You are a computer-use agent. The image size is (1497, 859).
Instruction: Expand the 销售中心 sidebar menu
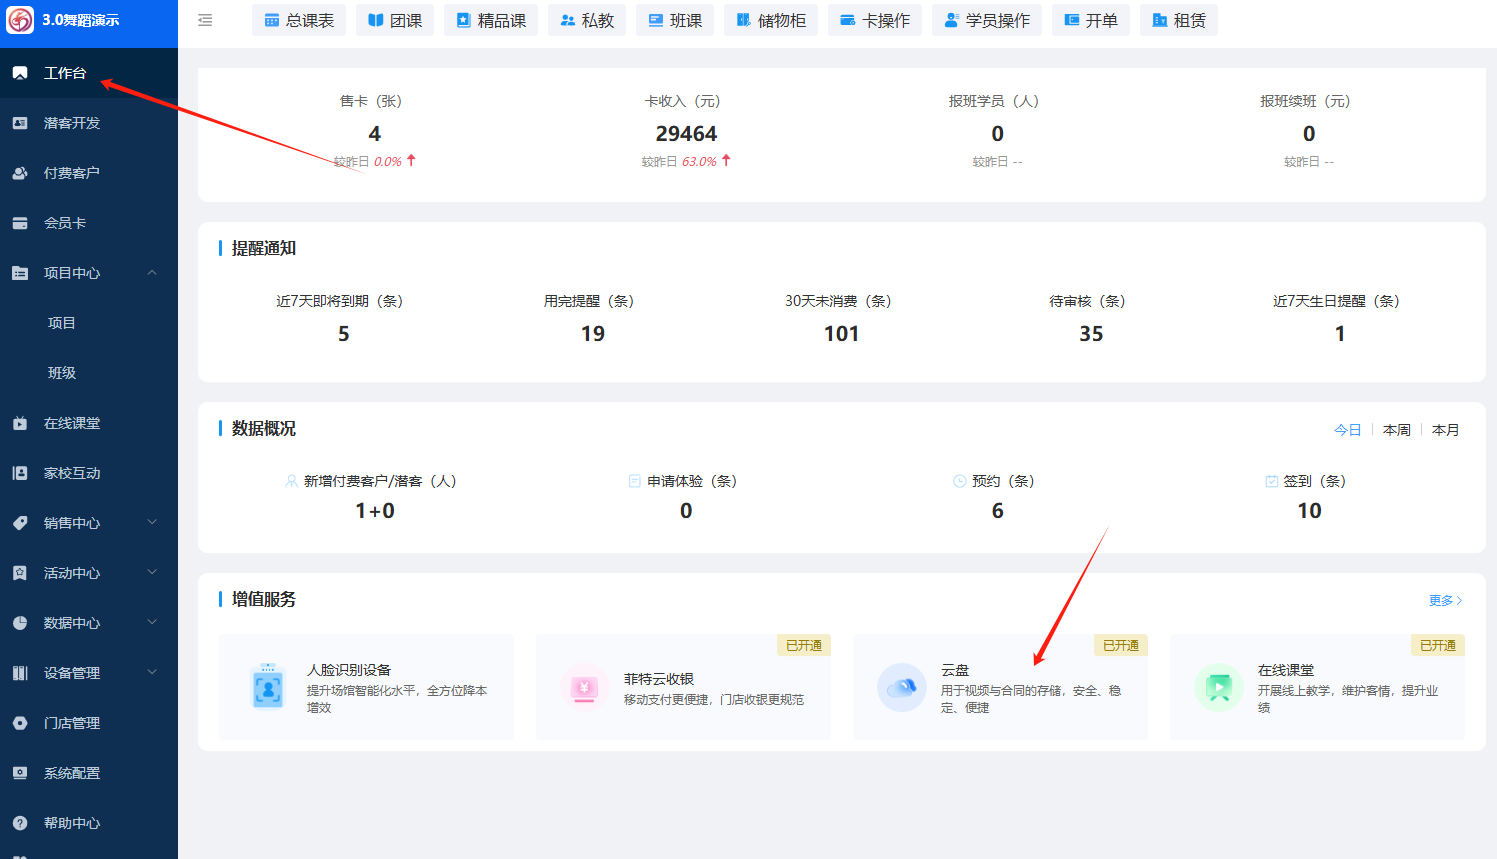point(152,523)
